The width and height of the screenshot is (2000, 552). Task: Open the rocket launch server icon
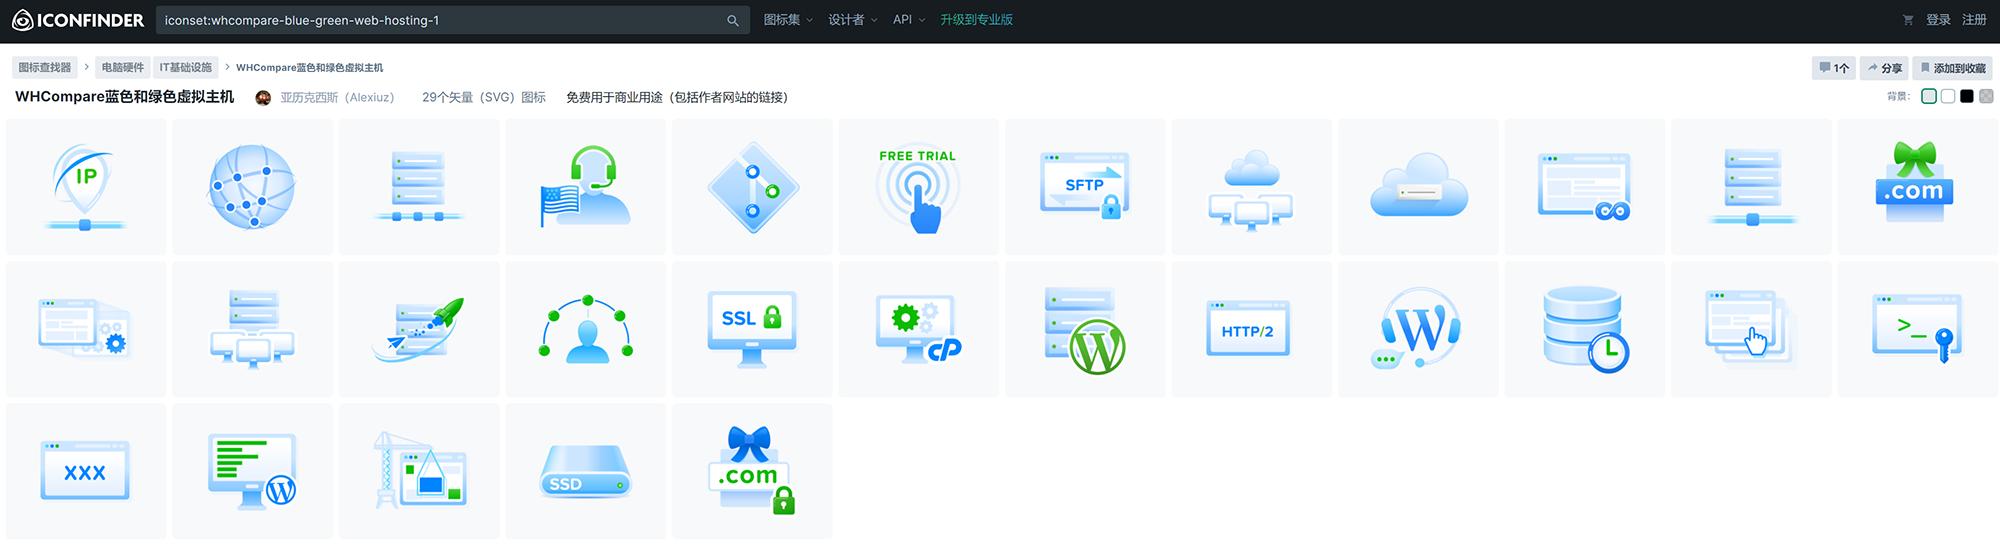pyautogui.click(x=419, y=329)
